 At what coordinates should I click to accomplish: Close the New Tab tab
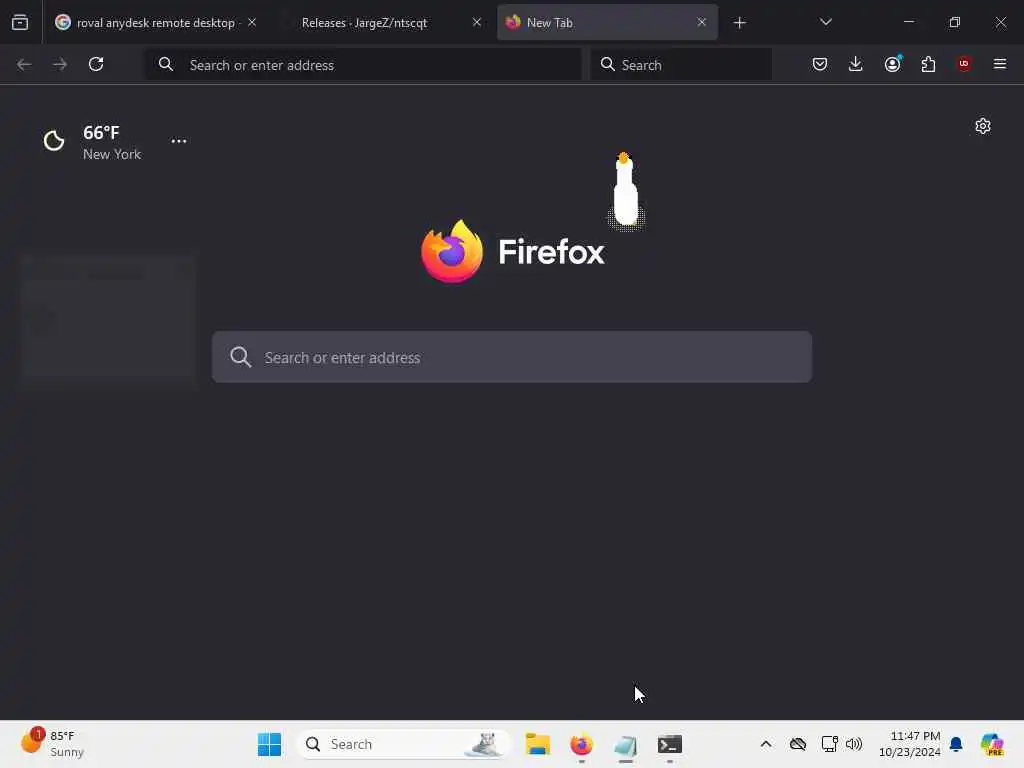[701, 22]
